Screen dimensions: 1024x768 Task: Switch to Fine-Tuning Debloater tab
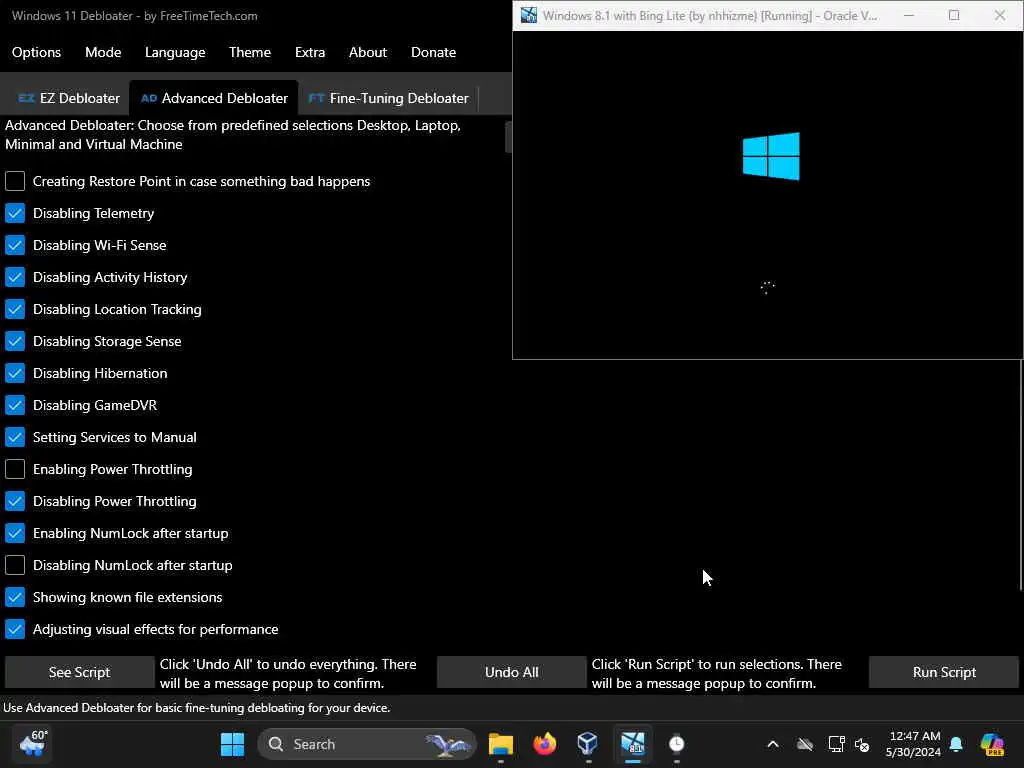click(x=389, y=98)
